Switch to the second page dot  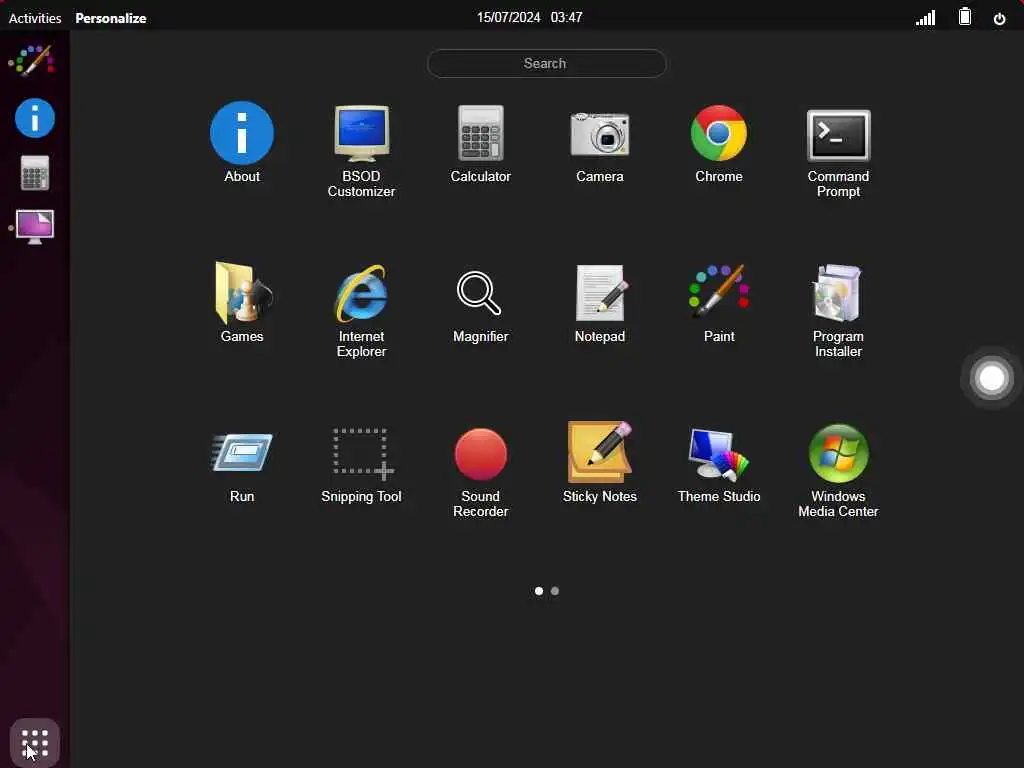tap(554, 591)
